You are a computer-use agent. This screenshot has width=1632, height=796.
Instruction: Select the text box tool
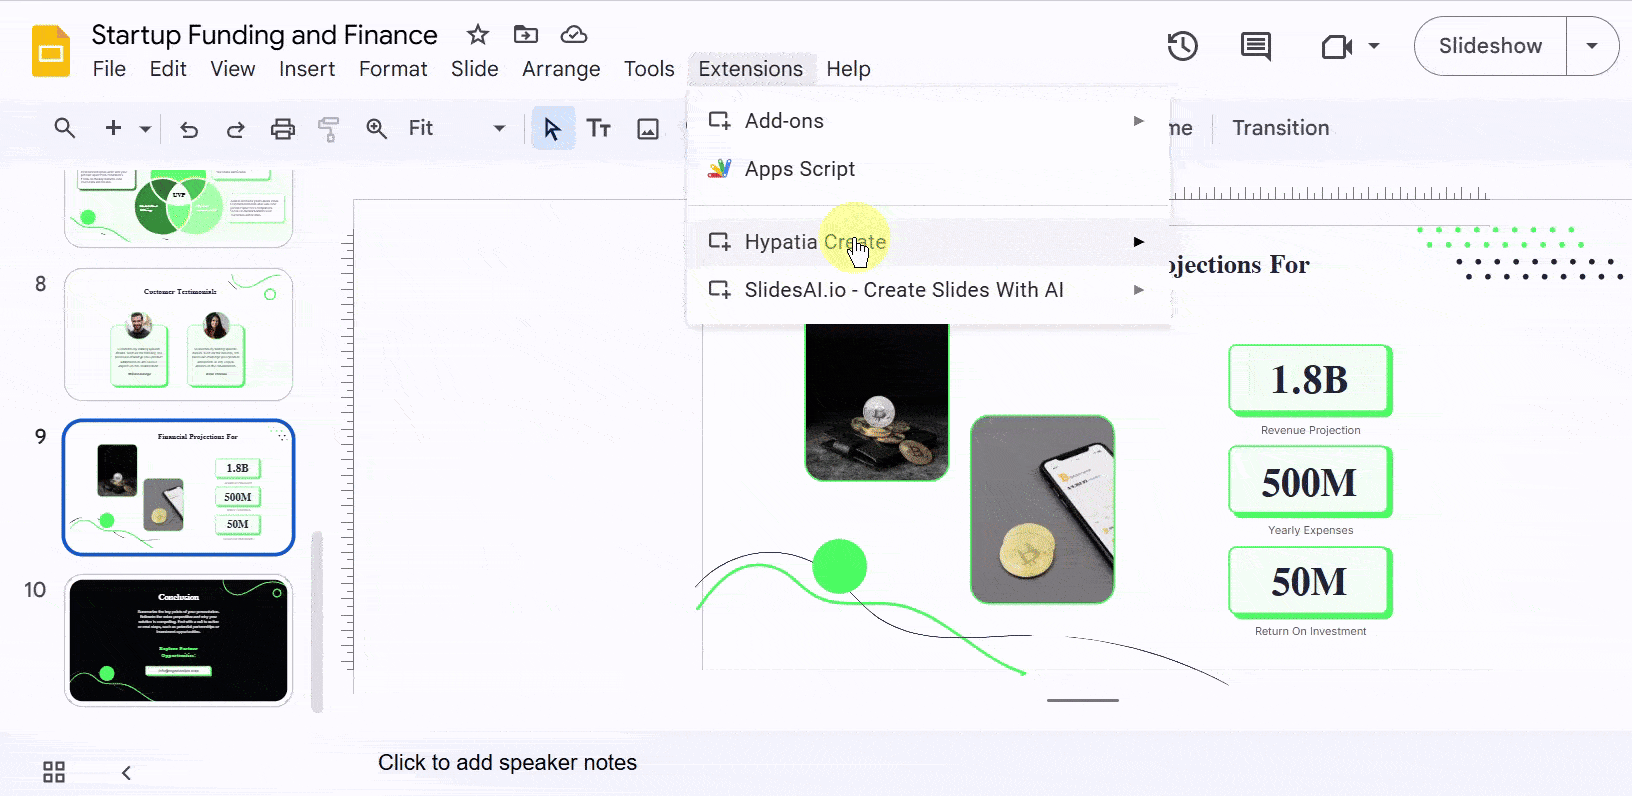click(x=599, y=129)
